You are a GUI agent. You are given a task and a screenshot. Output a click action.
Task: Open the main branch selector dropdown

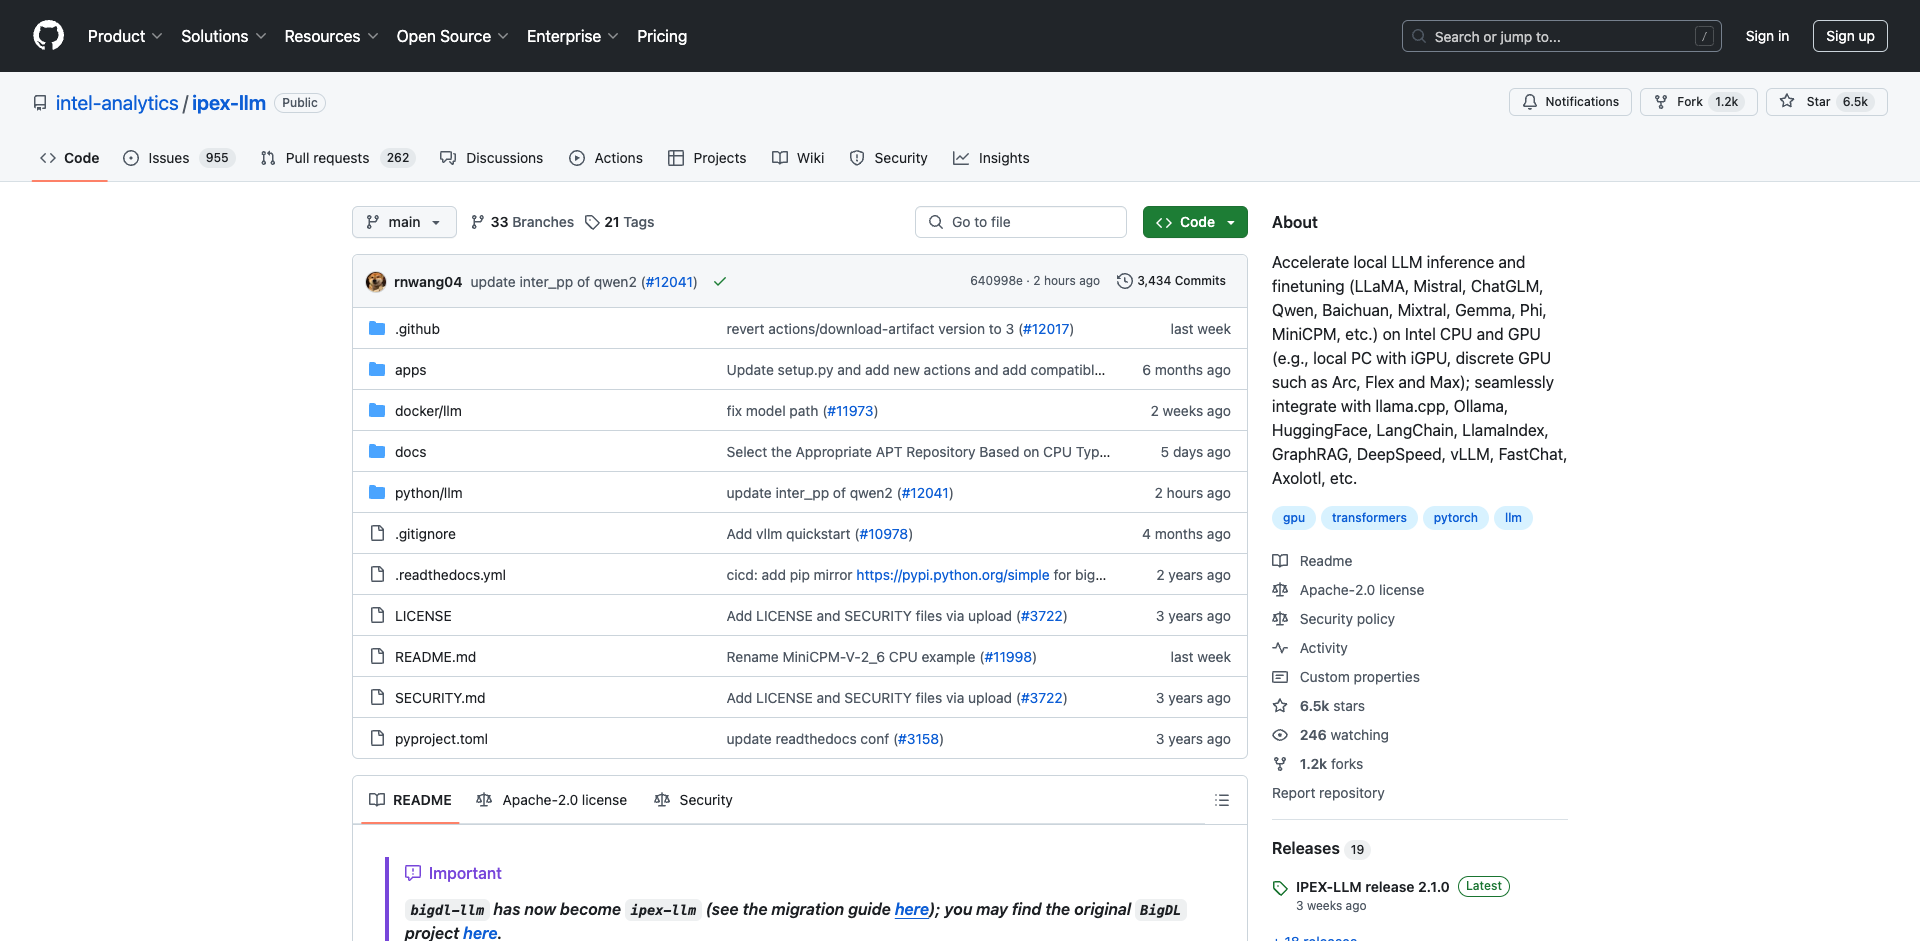coord(404,222)
